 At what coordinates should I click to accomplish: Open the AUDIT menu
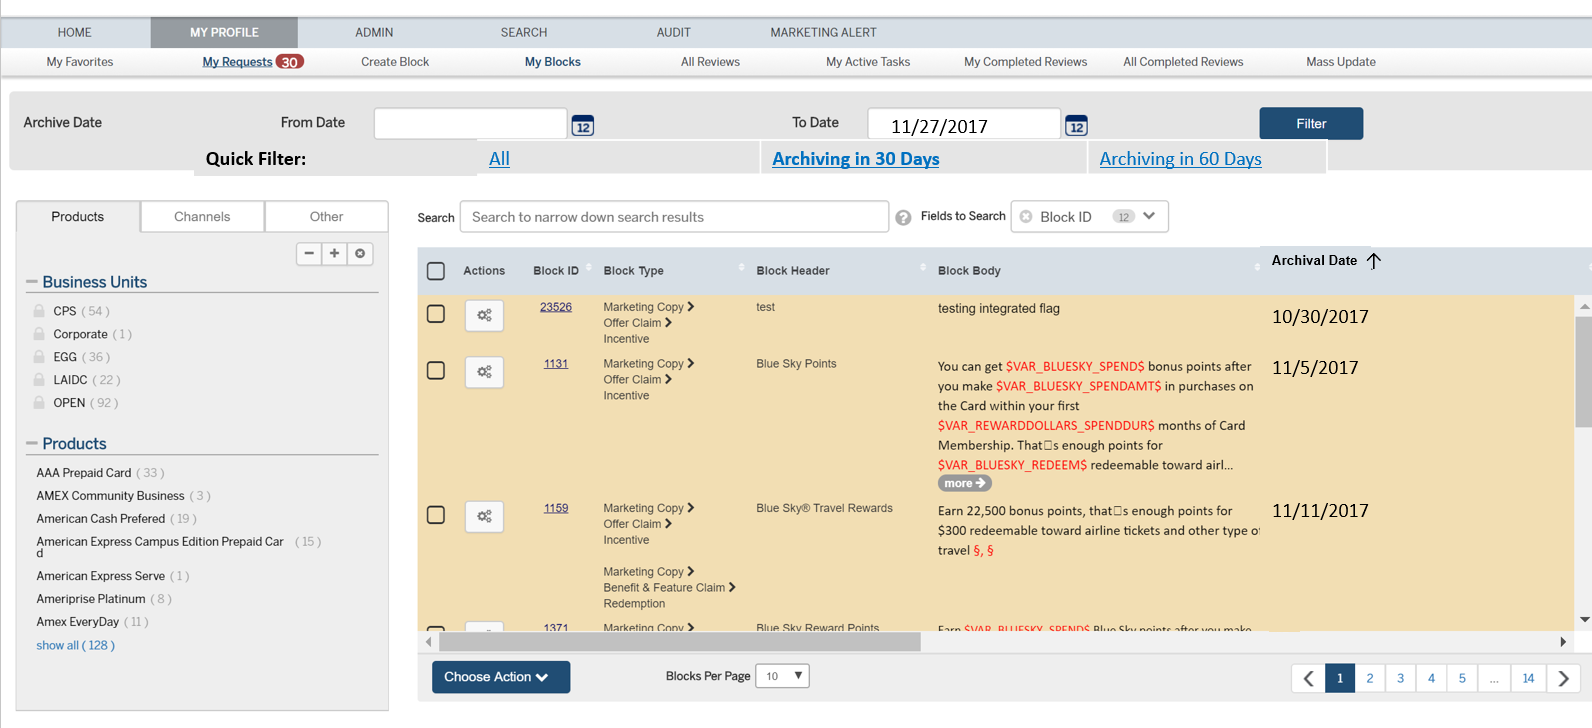tap(674, 33)
